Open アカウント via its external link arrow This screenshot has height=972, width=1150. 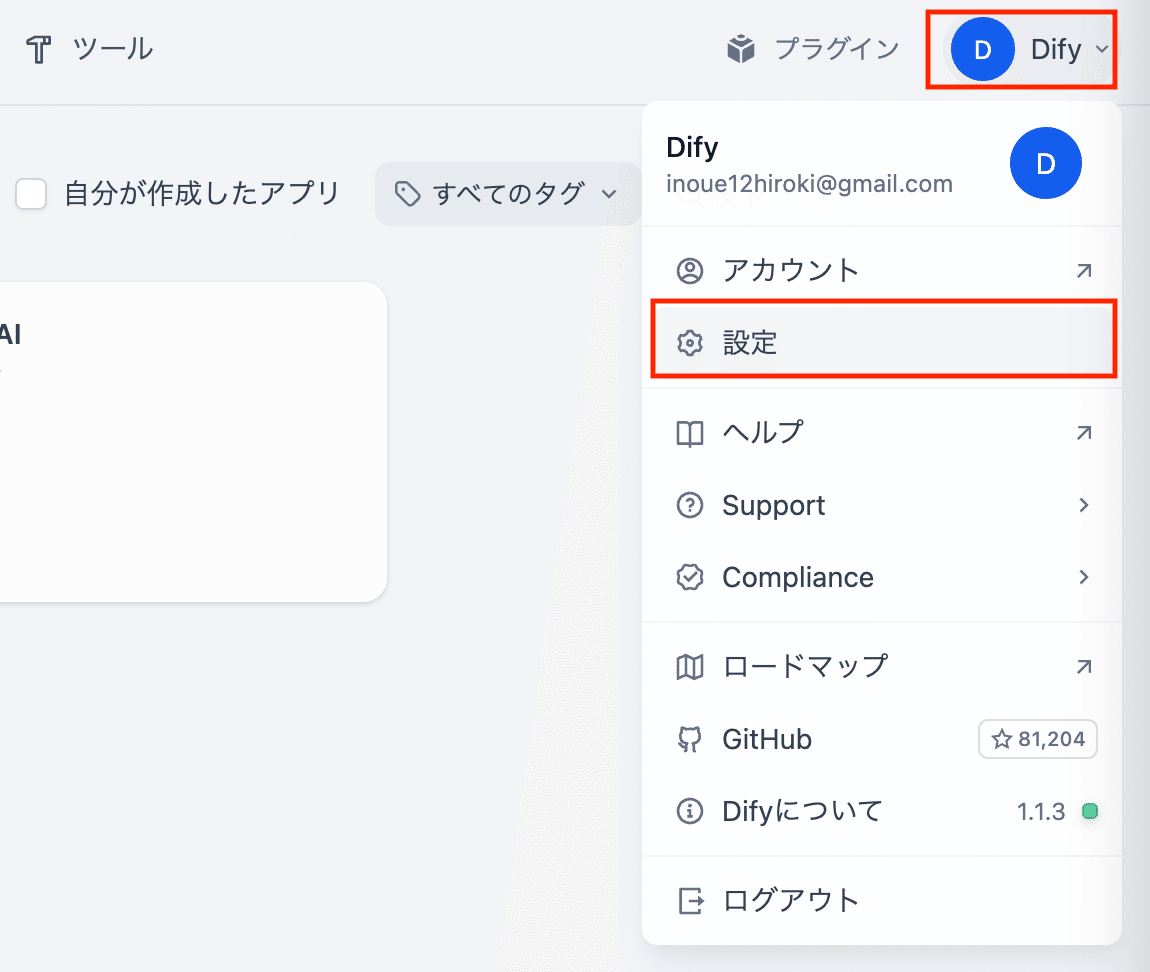pyautogui.click(x=1084, y=269)
